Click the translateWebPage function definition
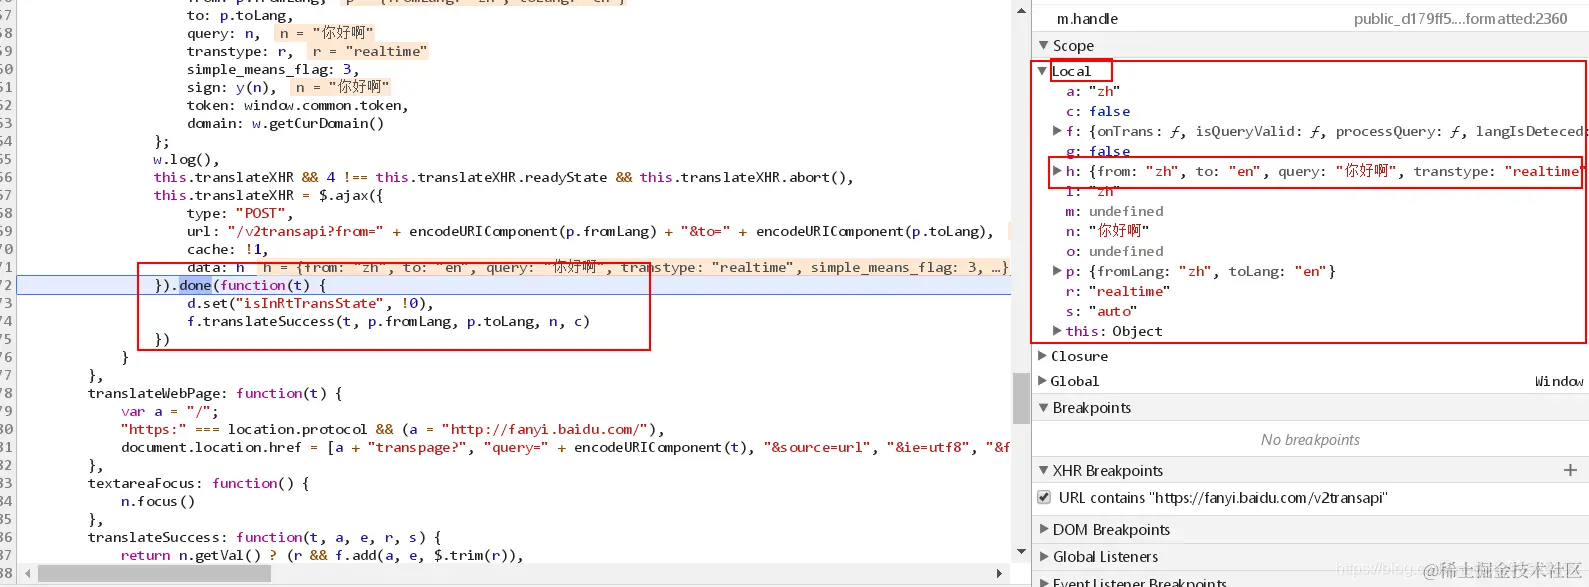This screenshot has height=587, width=1589. (214, 393)
